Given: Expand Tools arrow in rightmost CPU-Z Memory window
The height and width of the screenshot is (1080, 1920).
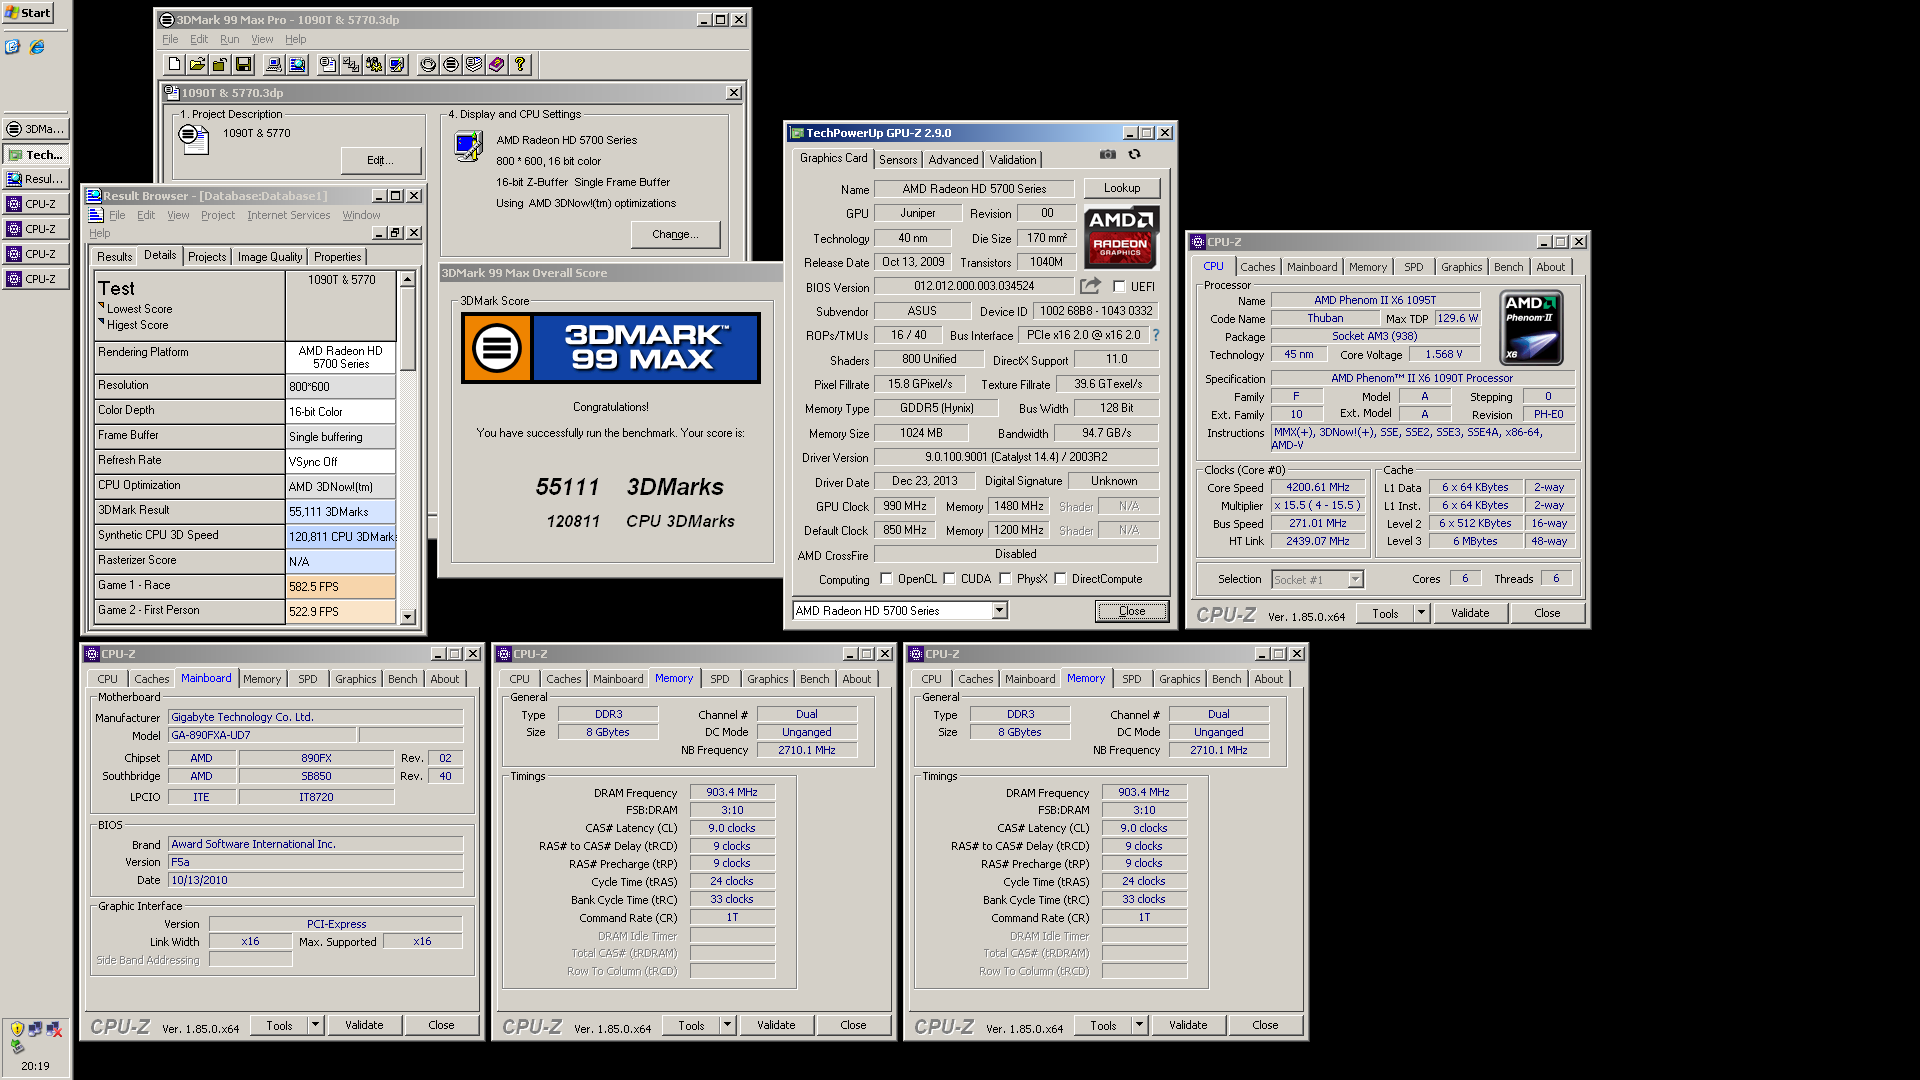Looking at the screenshot, I should (x=1139, y=1025).
